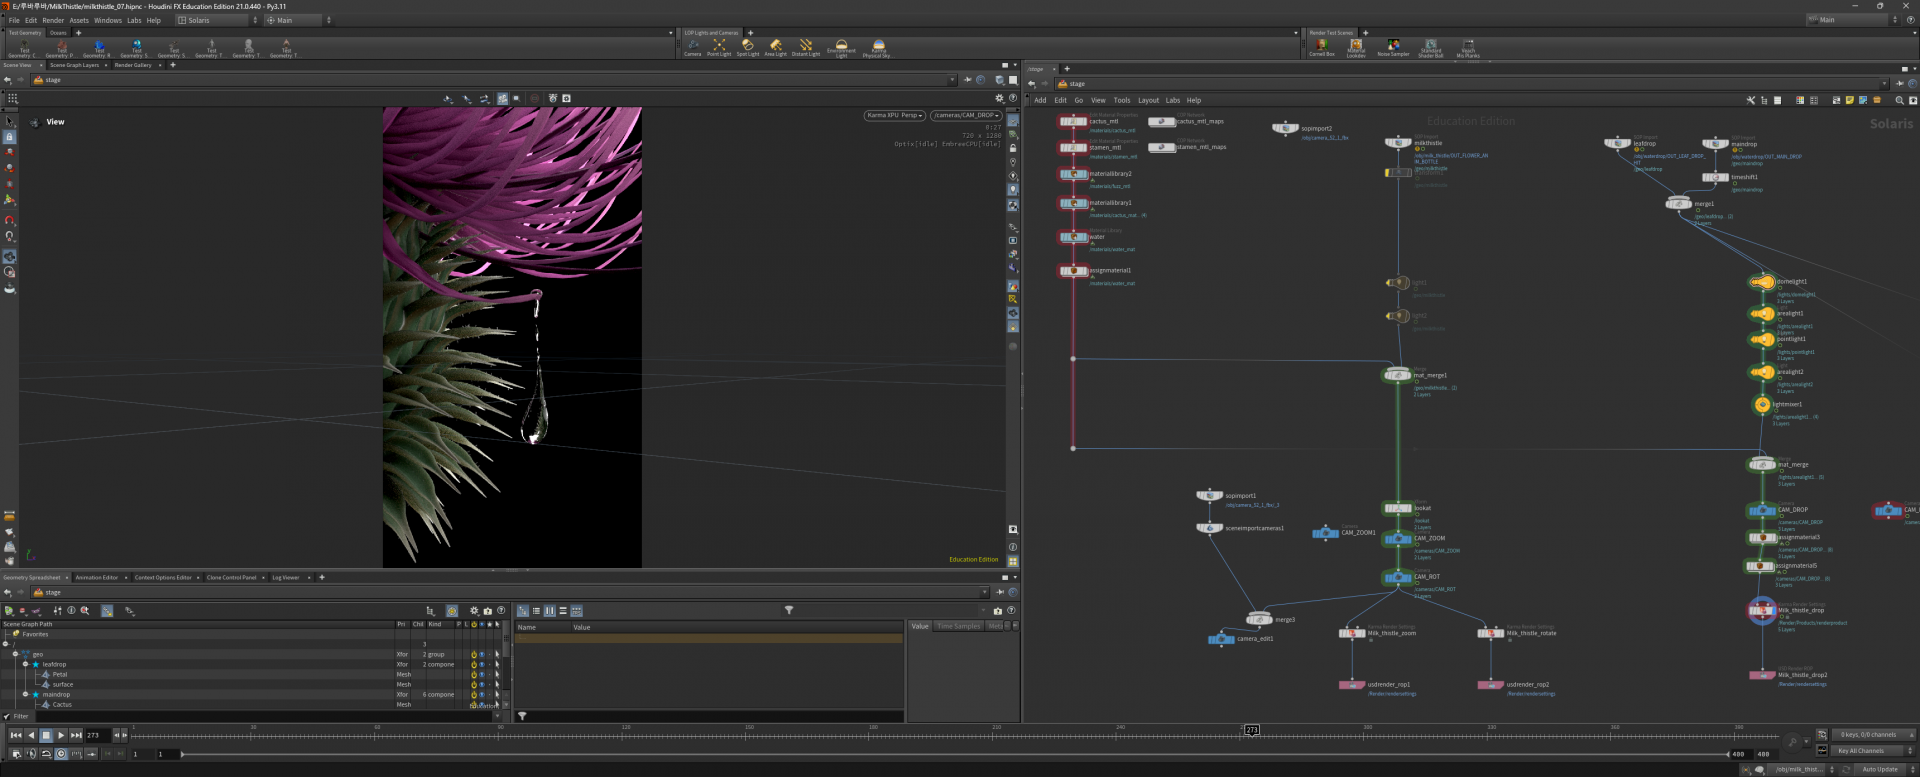The height and width of the screenshot is (777, 1920).
Task: Add the Standard Shader Ball test scene
Action: 1430,46
